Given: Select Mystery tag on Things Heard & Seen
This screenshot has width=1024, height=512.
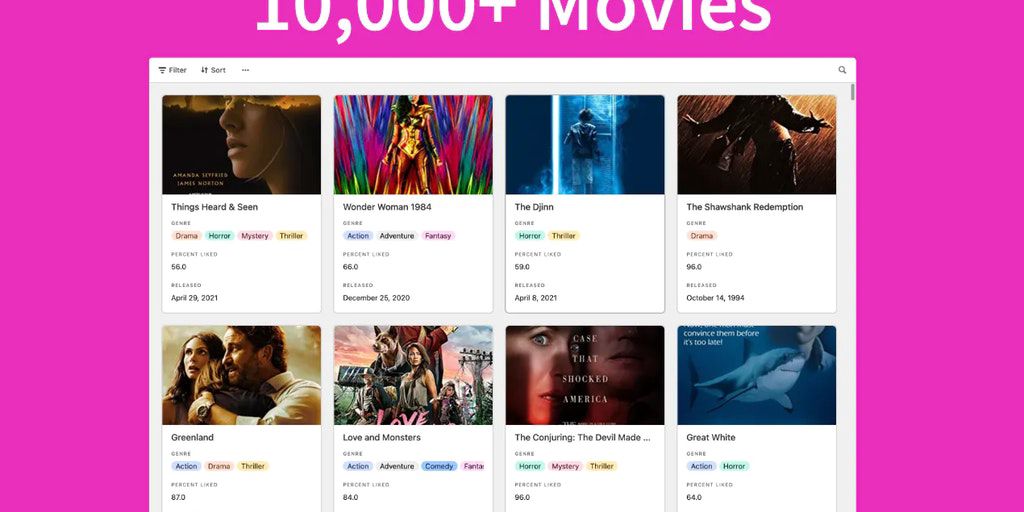Looking at the screenshot, I should (x=255, y=236).
